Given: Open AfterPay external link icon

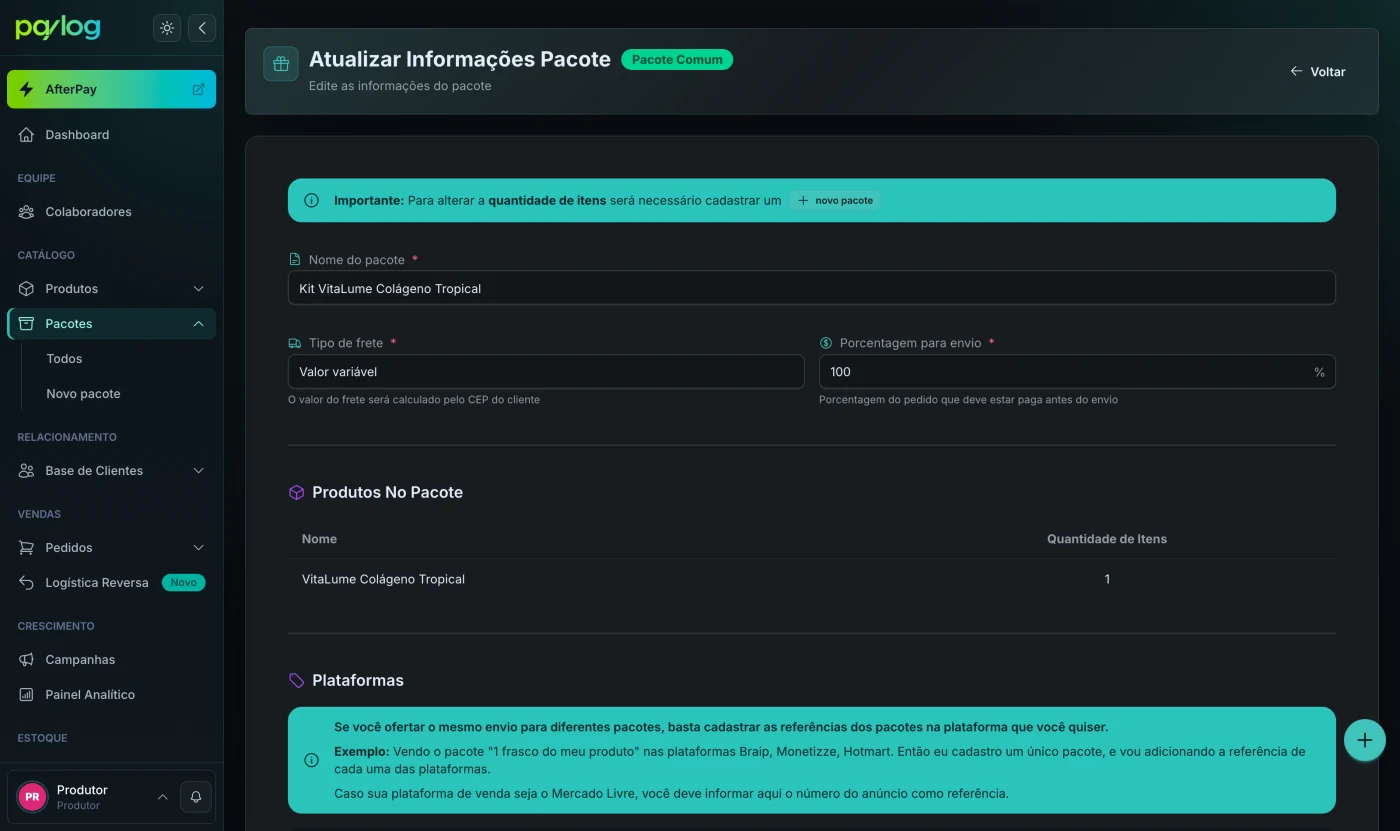Looking at the screenshot, I should (x=198, y=89).
